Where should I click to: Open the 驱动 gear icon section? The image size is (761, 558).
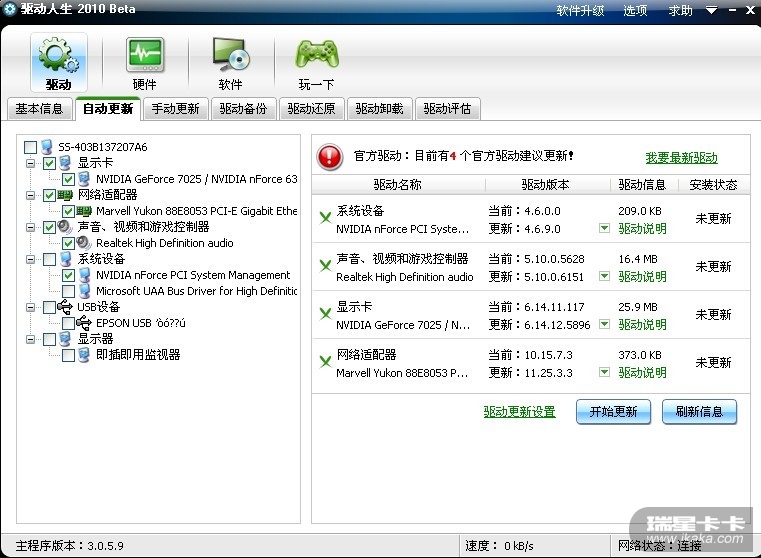[59, 62]
